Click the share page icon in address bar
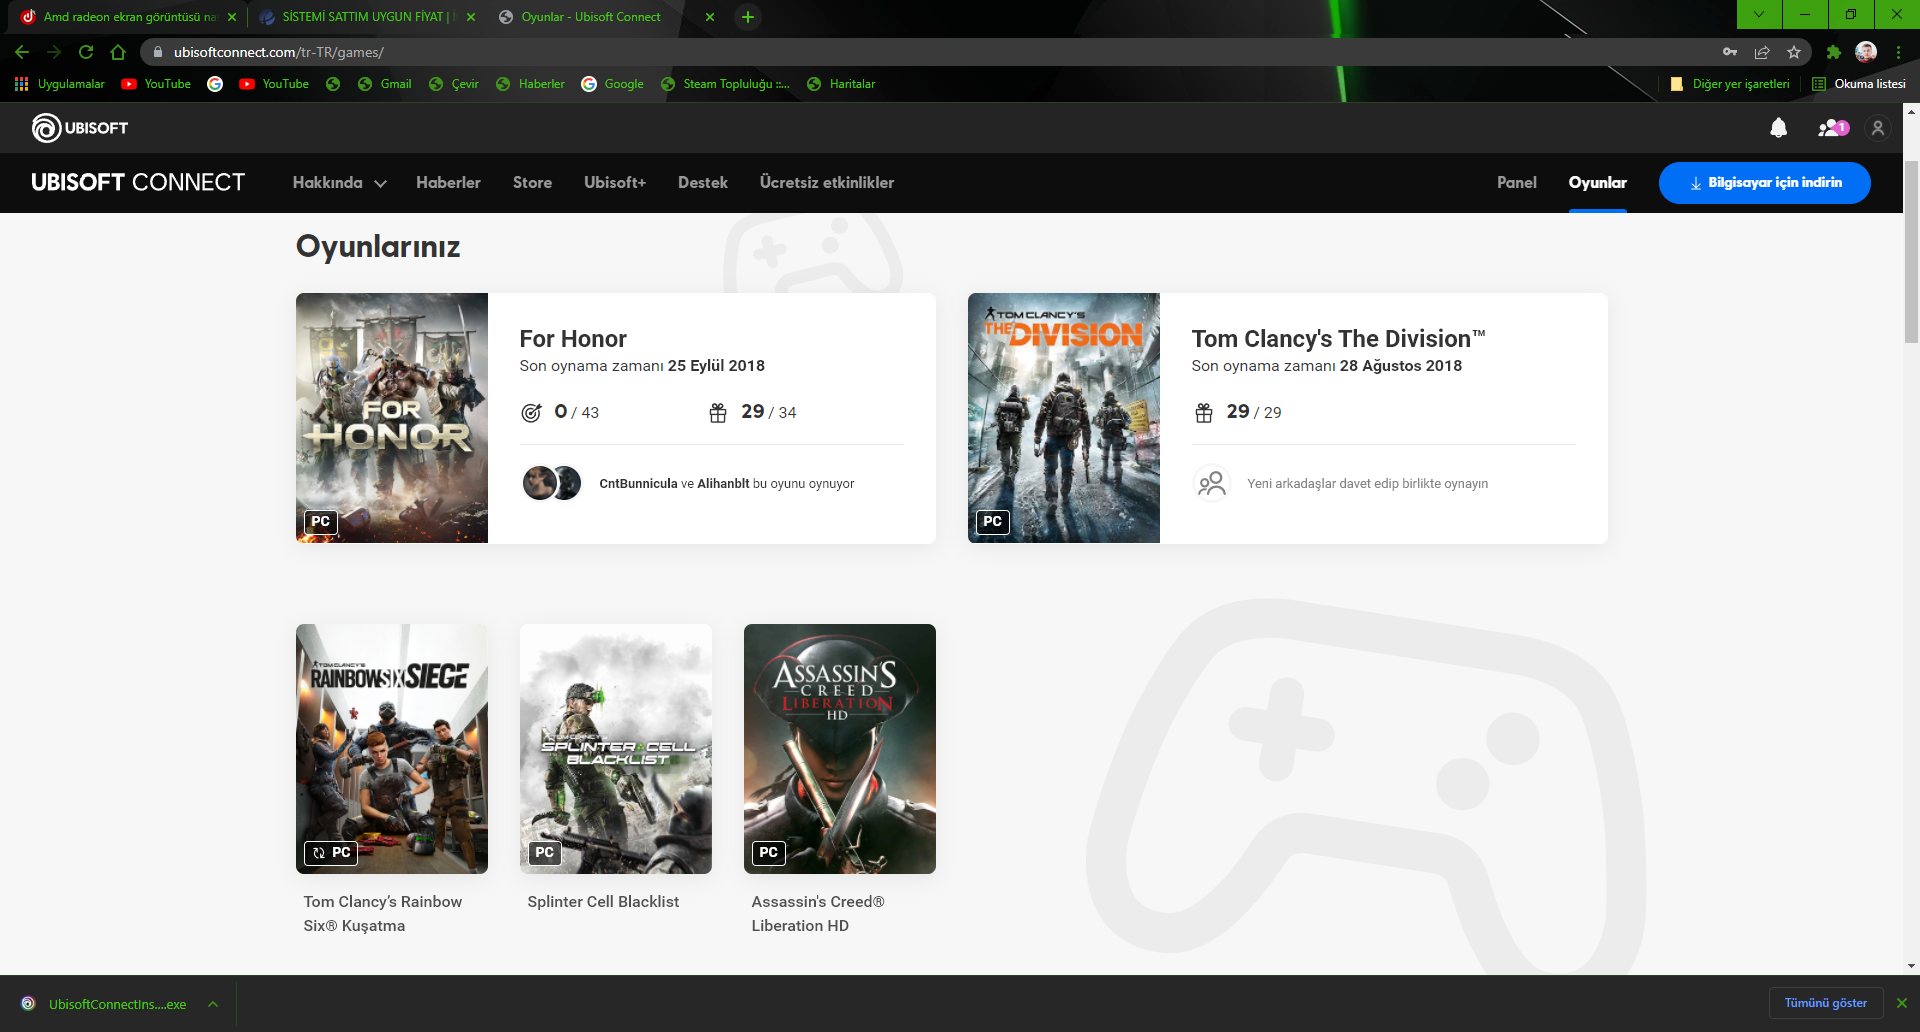 (x=1762, y=52)
